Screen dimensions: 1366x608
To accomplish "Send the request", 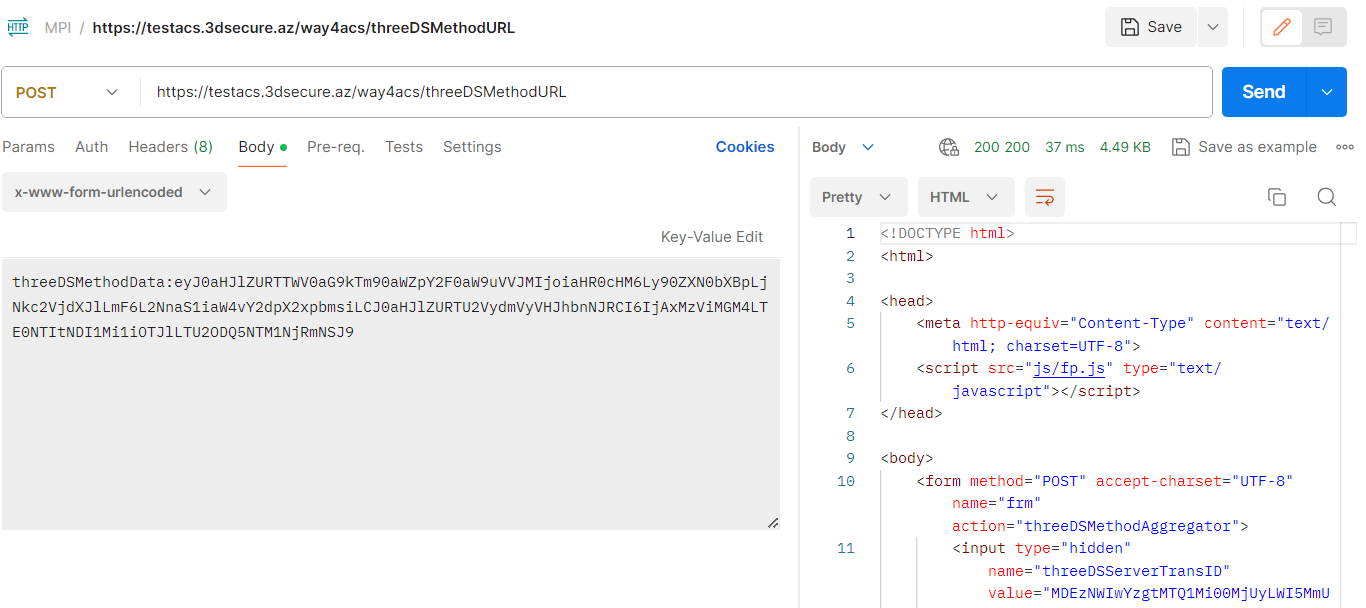I will pos(1264,92).
